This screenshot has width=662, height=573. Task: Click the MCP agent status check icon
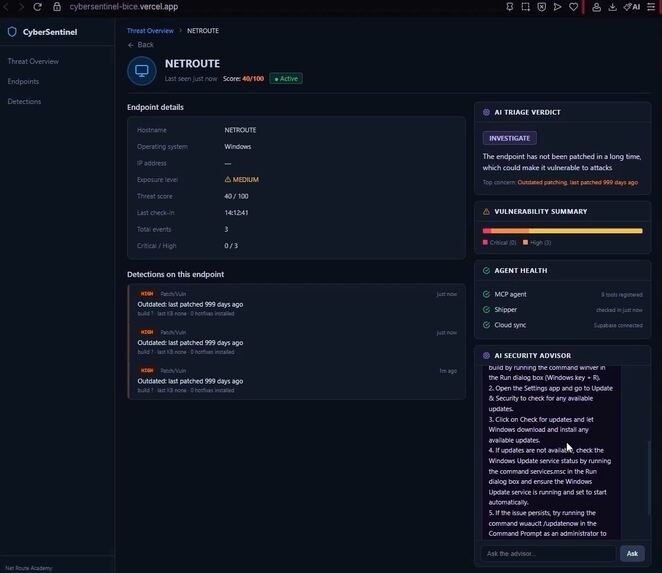[x=486, y=294]
